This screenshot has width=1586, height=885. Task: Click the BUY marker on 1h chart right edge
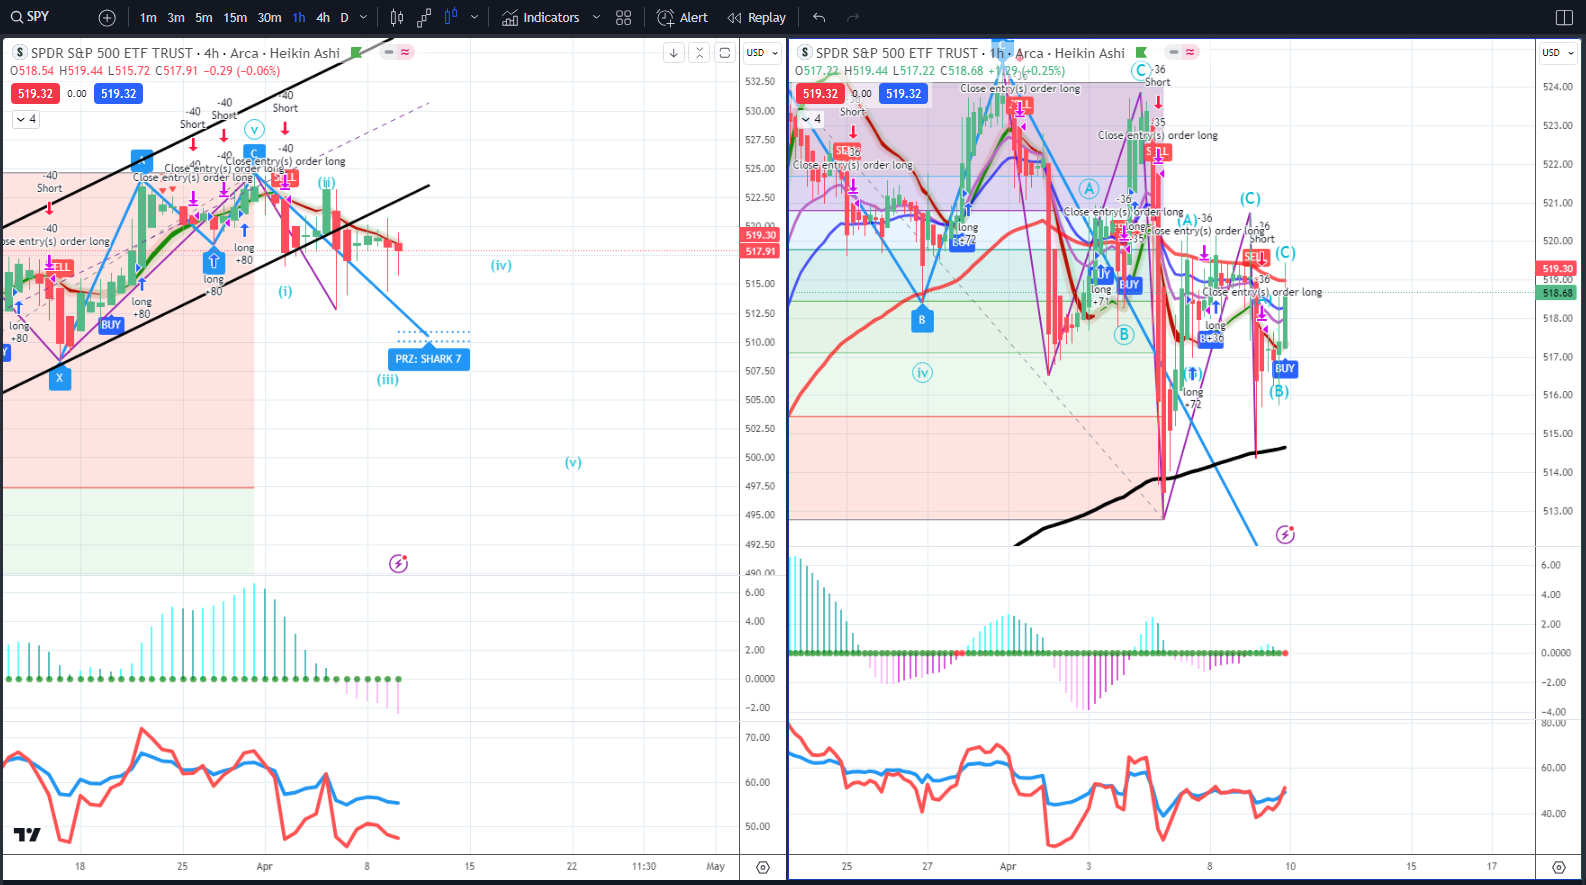(x=1285, y=369)
